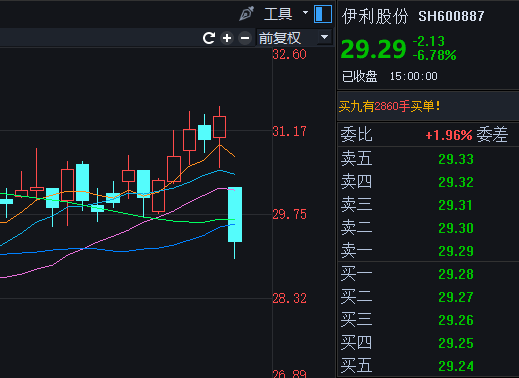Click the latest large cyan candlestick
519x378 pixels.
pos(235,214)
